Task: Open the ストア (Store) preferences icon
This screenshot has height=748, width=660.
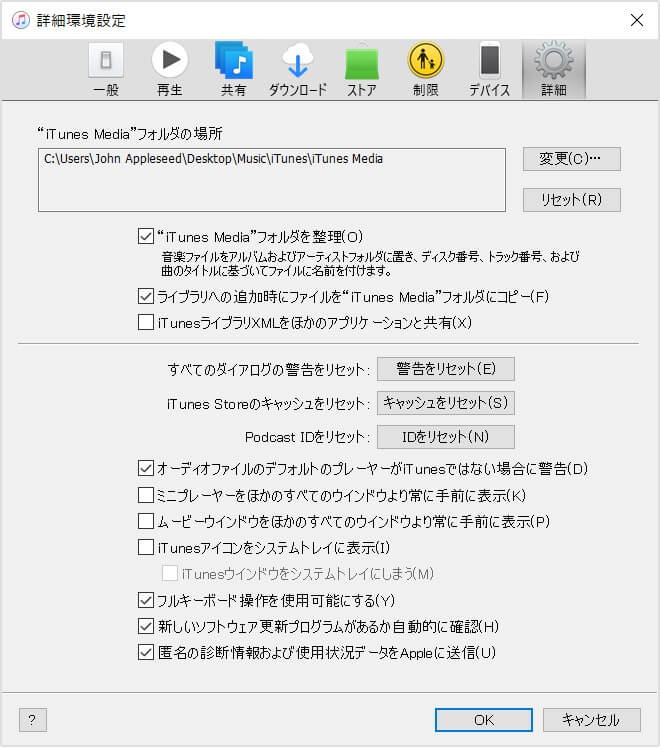Action: tap(361, 70)
